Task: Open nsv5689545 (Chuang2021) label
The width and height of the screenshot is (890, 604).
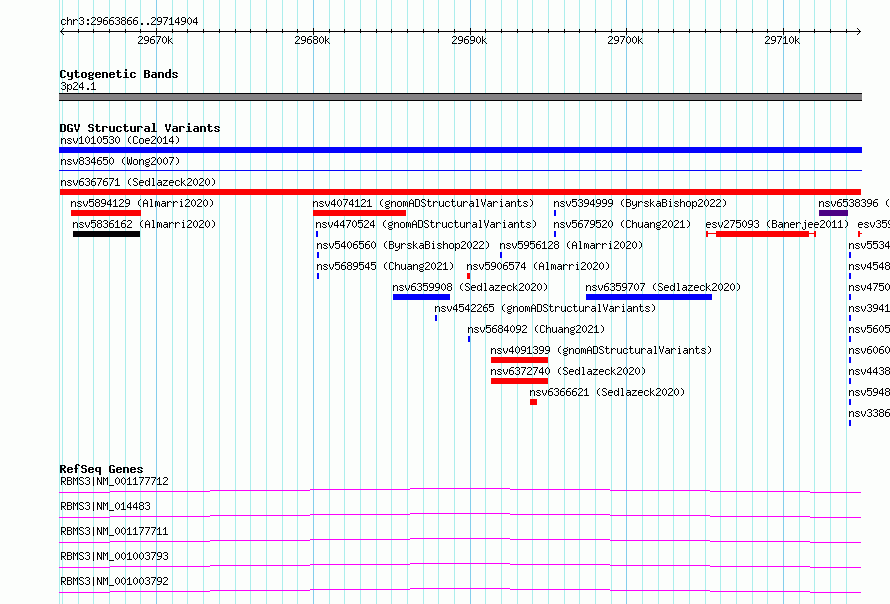Action: pos(385,266)
